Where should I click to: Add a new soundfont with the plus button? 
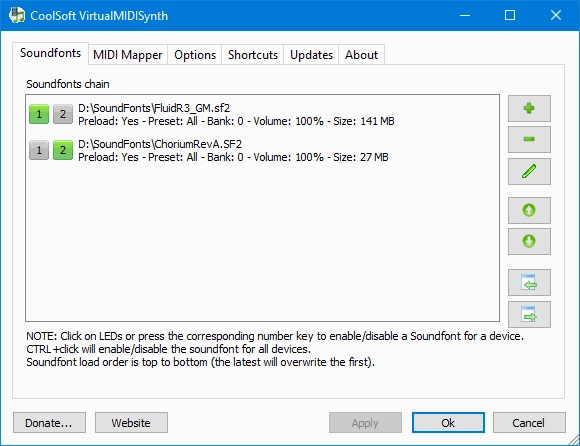point(529,108)
